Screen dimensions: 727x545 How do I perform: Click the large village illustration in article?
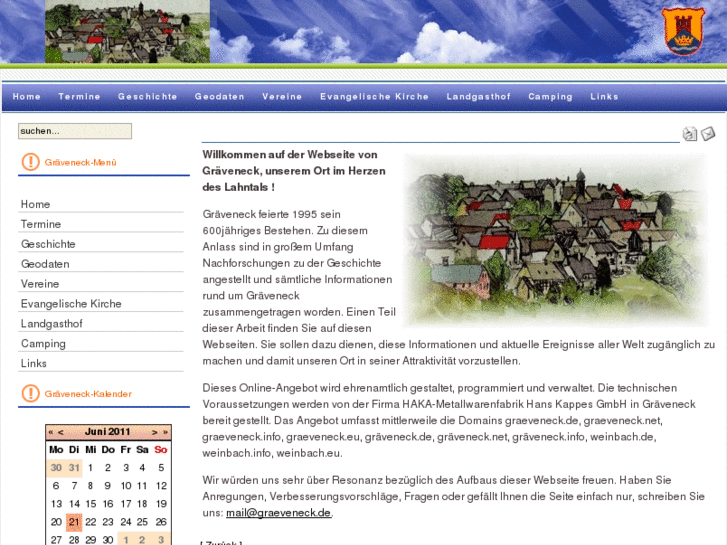555,240
